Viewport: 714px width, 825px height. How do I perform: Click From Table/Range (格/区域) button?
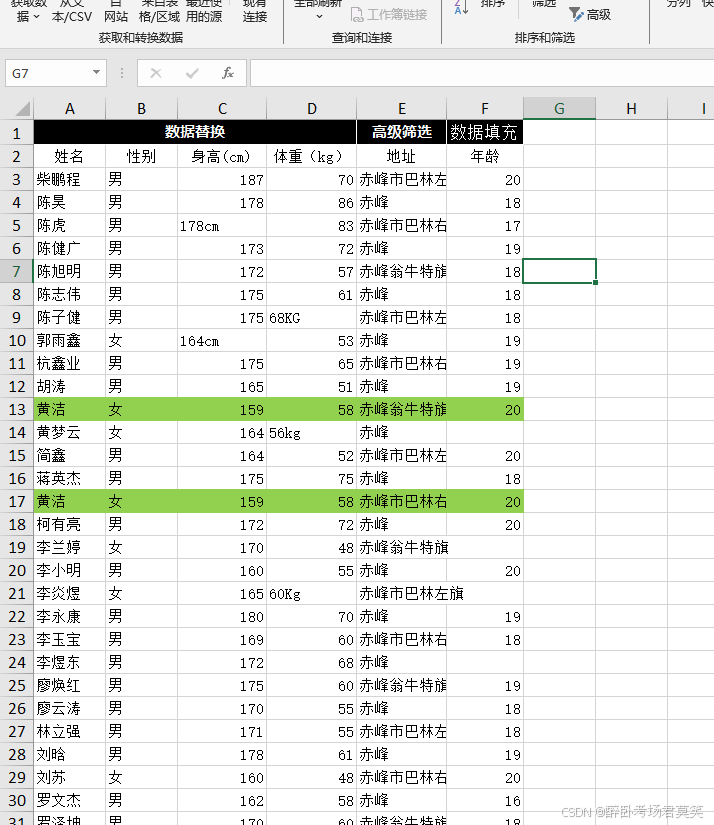pos(159,12)
